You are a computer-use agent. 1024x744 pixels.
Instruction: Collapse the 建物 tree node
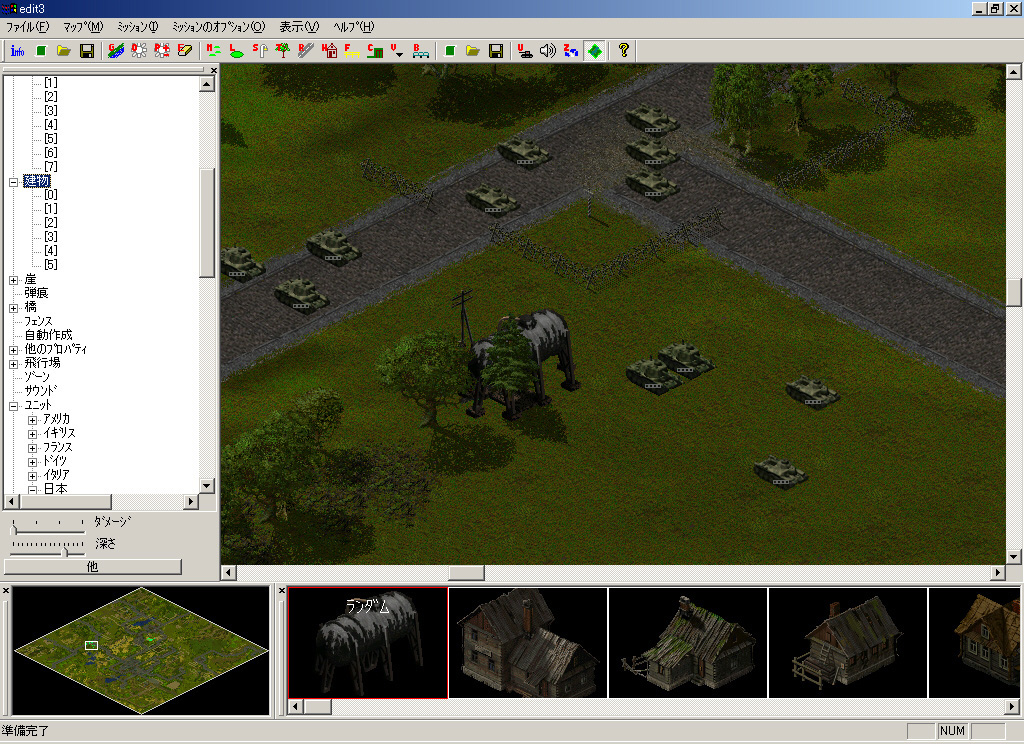pyautogui.click(x=13, y=182)
